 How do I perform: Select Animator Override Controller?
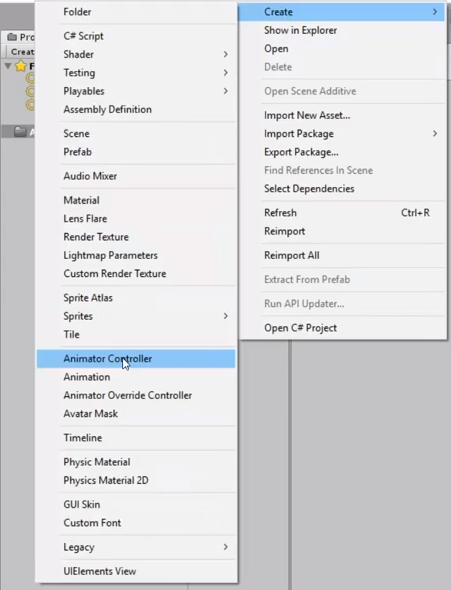tap(136, 395)
